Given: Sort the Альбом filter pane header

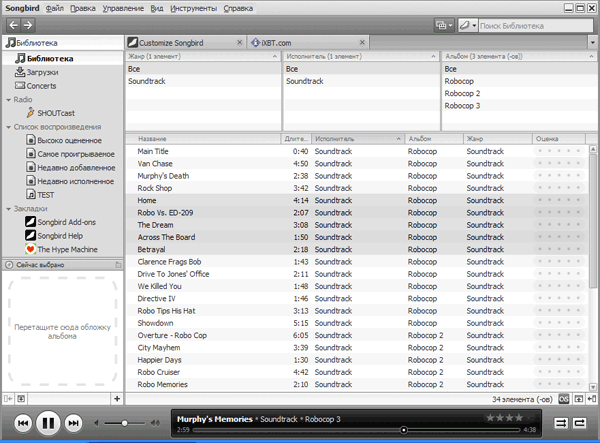Looking at the screenshot, I should click(x=520, y=57).
